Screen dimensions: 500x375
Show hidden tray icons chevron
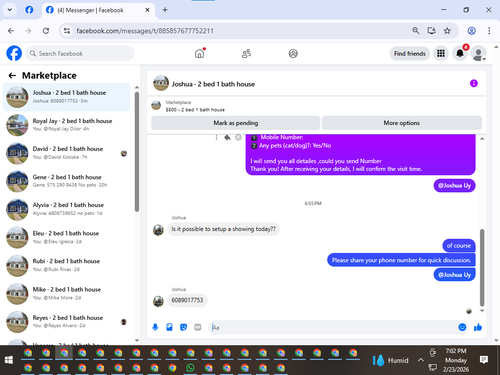pyautogui.click(x=421, y=360)
